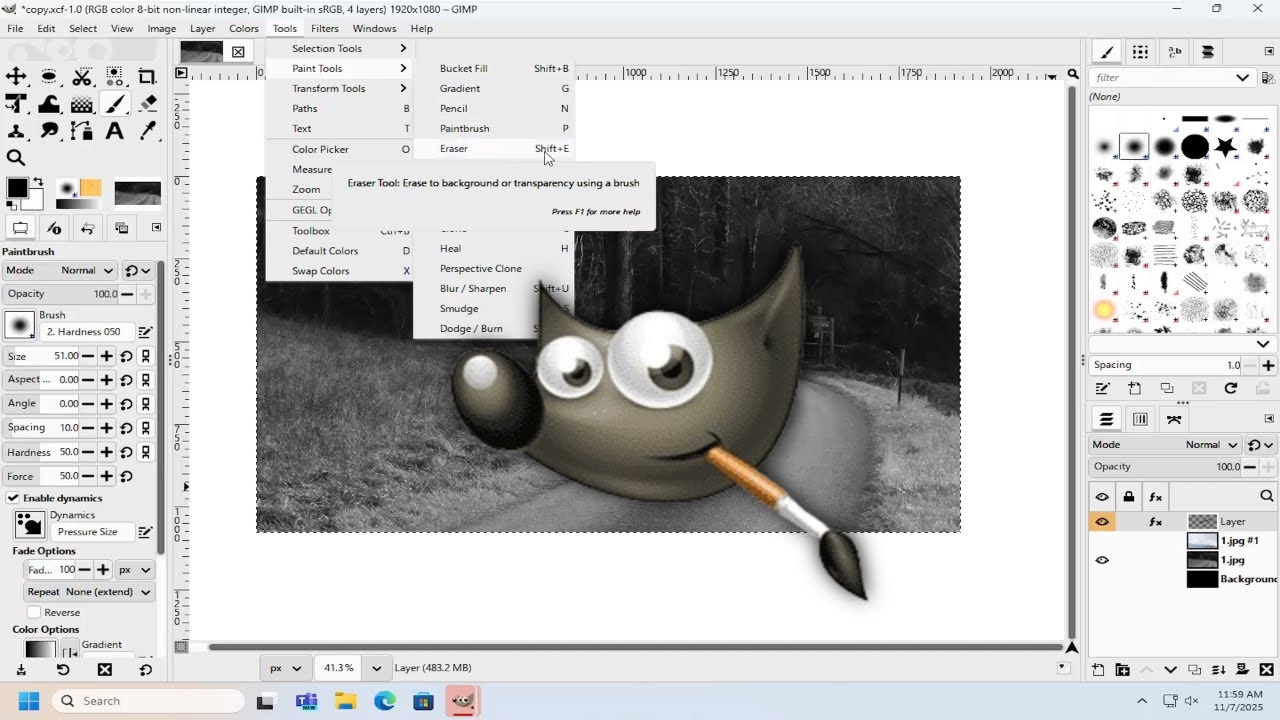Image resolution: width=1280 pixels, height=720 pixels.
Task: Open Paintbrush Mode Normal dropdown
Action: (x=60, y=270)
